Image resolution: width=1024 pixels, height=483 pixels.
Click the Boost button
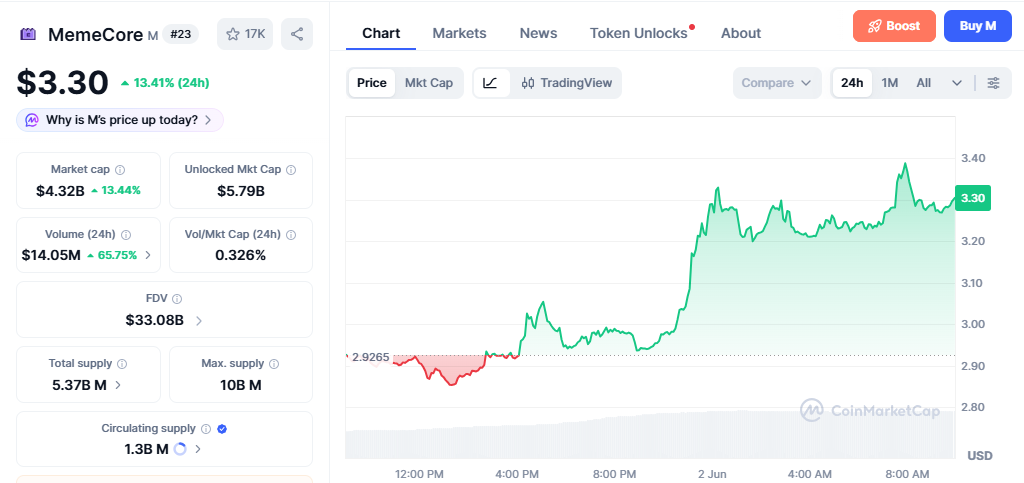(894, 26)
